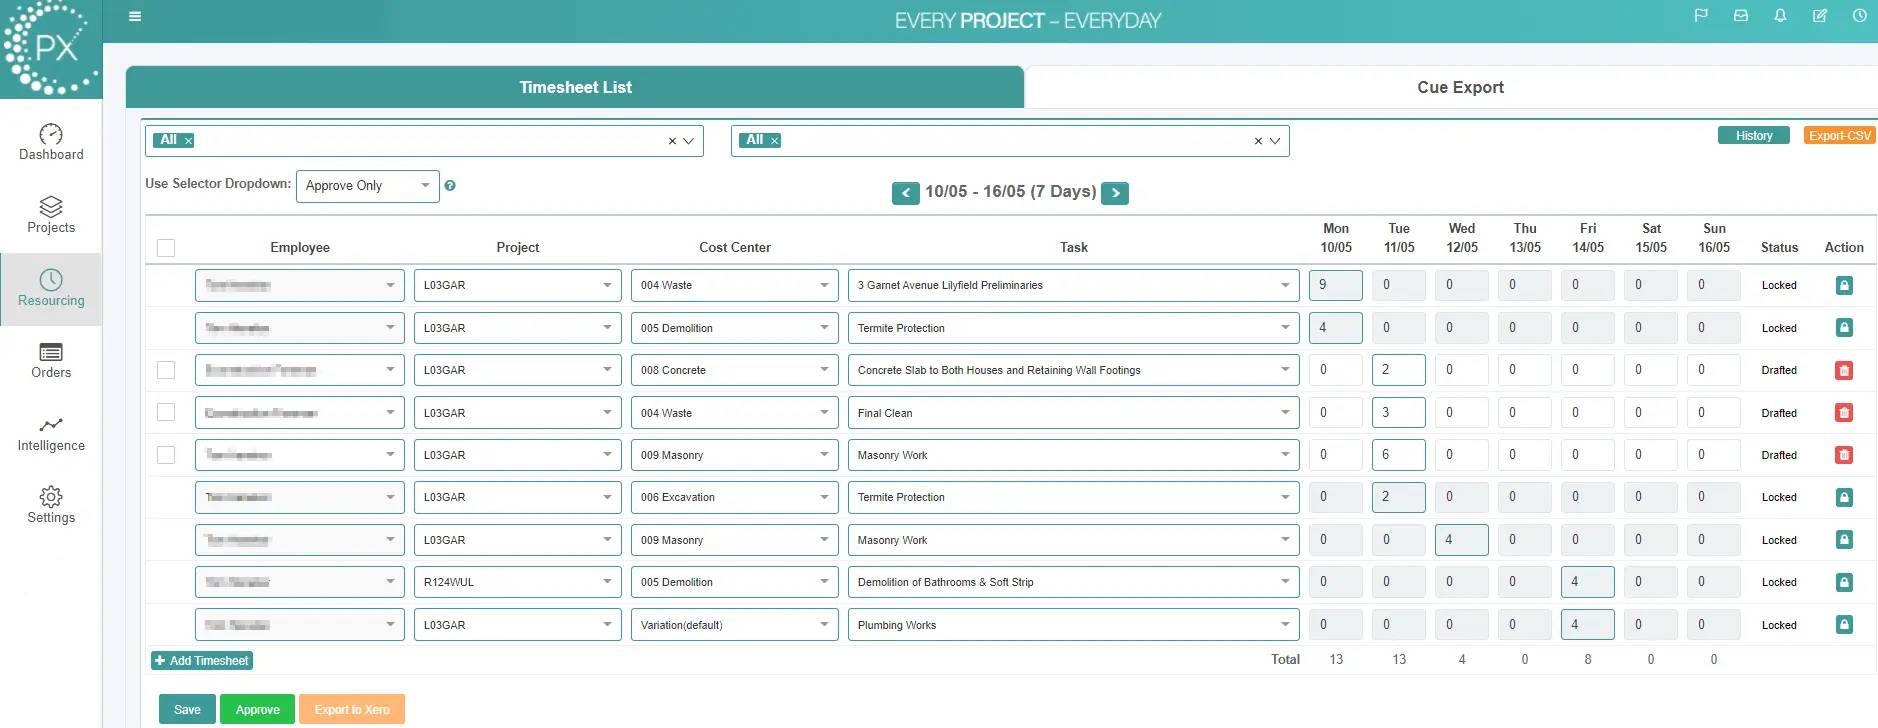Click help icon beside Approve Only selector
This screenshot has height=728, width=1878.
tap(450, 186)
